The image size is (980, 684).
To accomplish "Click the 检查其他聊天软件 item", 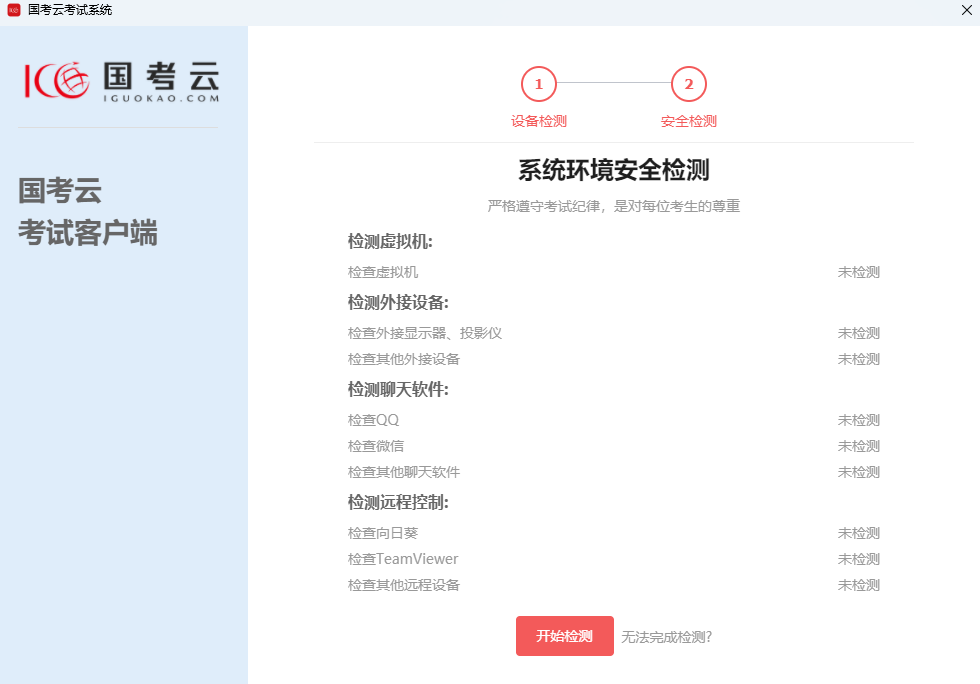I will (x=404, y=472).
